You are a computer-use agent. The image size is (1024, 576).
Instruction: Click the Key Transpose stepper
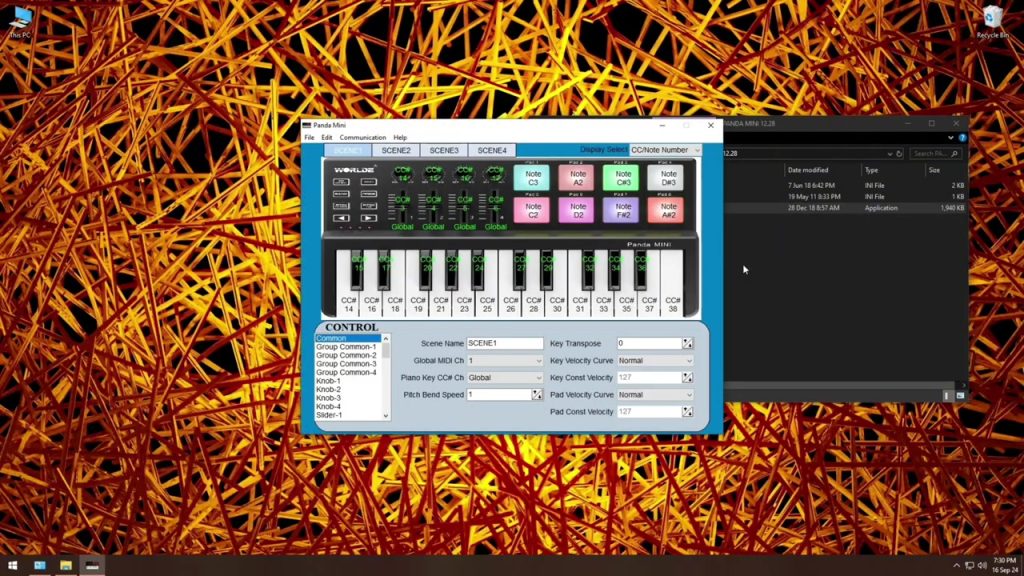[688, 344]
